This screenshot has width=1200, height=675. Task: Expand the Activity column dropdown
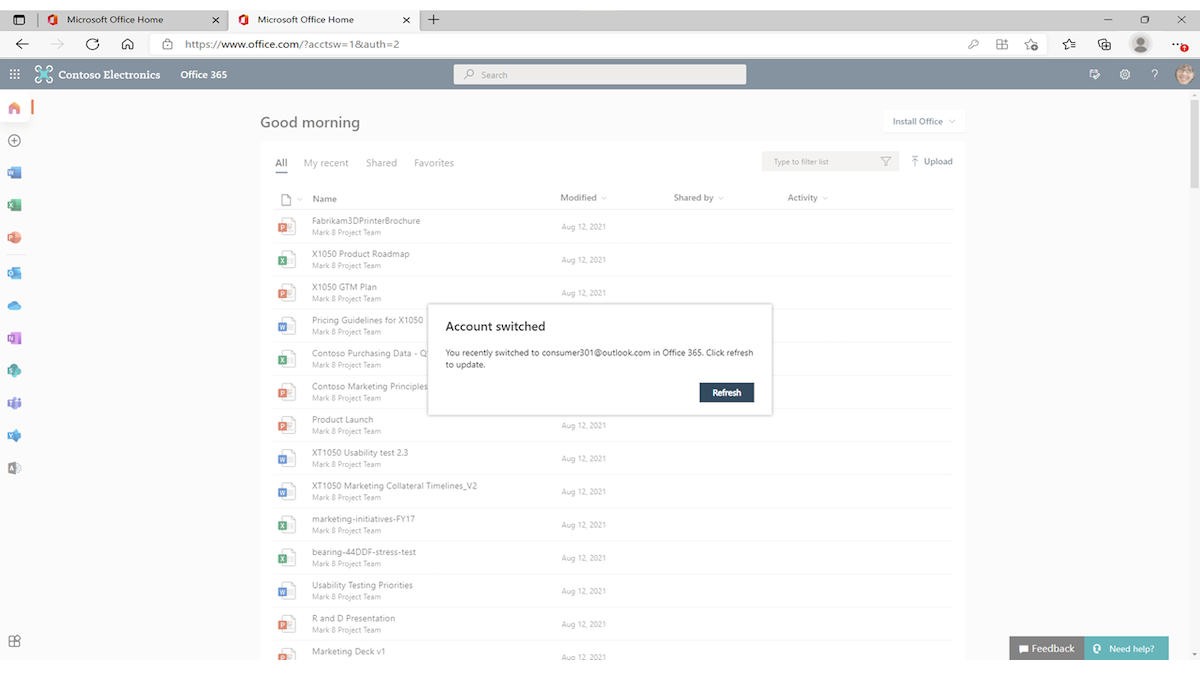[808, 197]
